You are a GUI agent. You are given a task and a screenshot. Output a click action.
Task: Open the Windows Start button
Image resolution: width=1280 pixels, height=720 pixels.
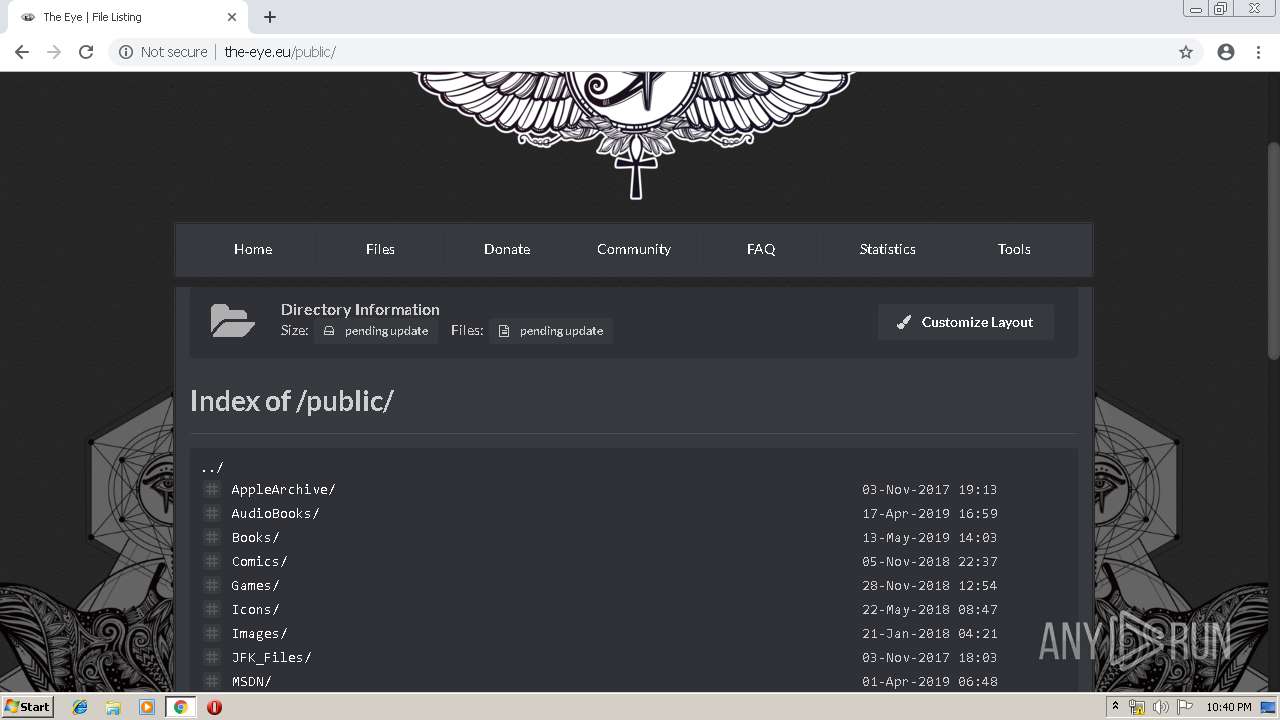pyautogui.click(x=27, y=707)
